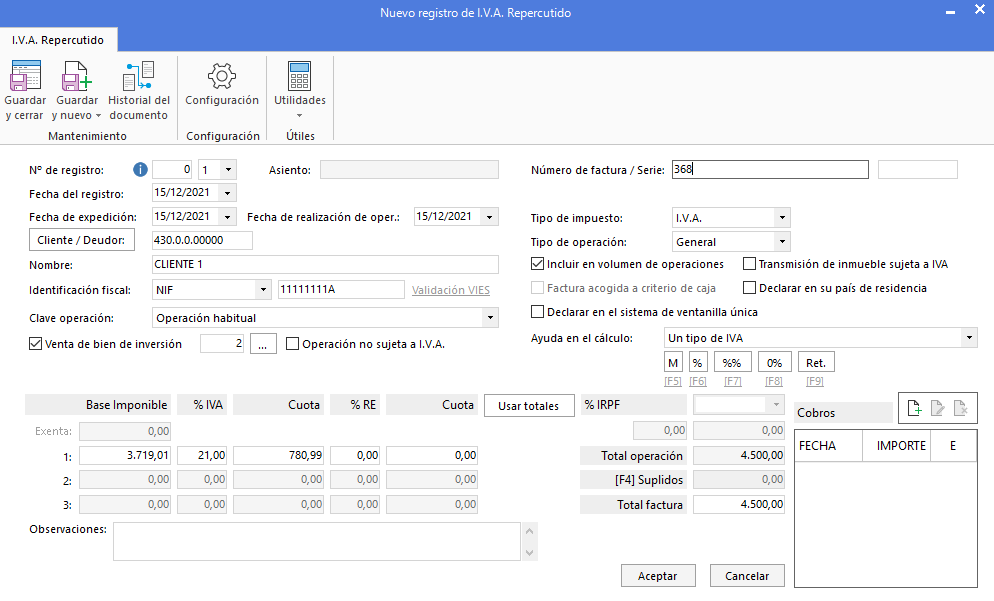
Task: Expand the Guardar y nuevo arrow menu
Action: (x=98, y=116)
